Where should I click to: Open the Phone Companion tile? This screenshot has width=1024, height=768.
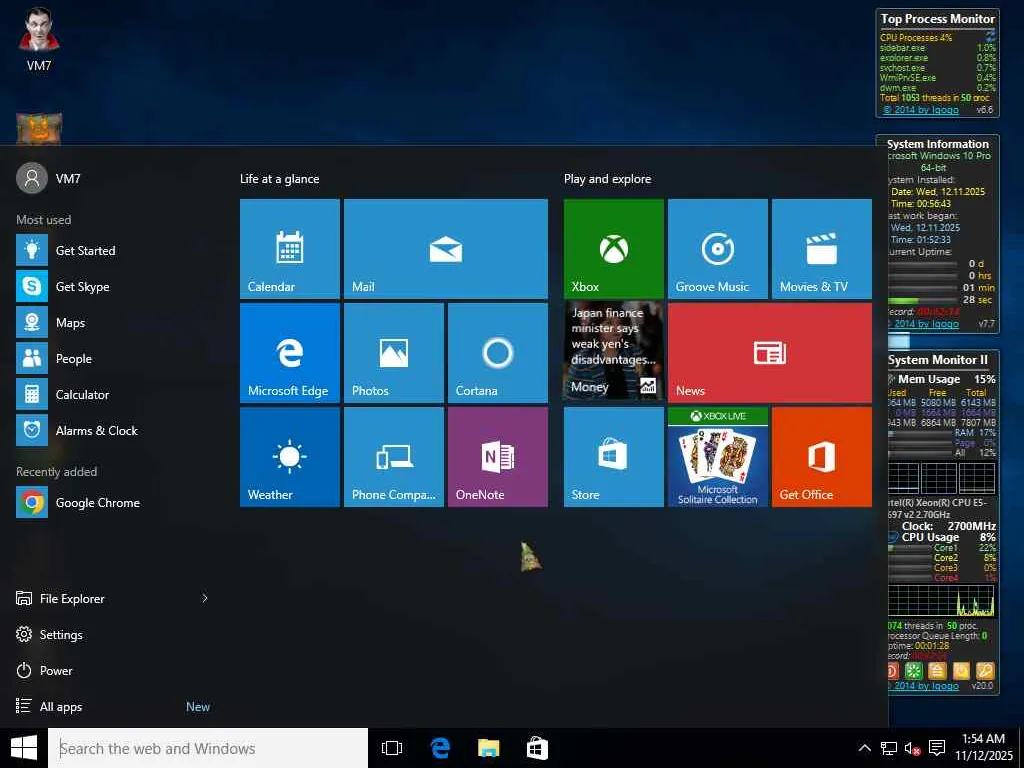click(x=394, y=456)
